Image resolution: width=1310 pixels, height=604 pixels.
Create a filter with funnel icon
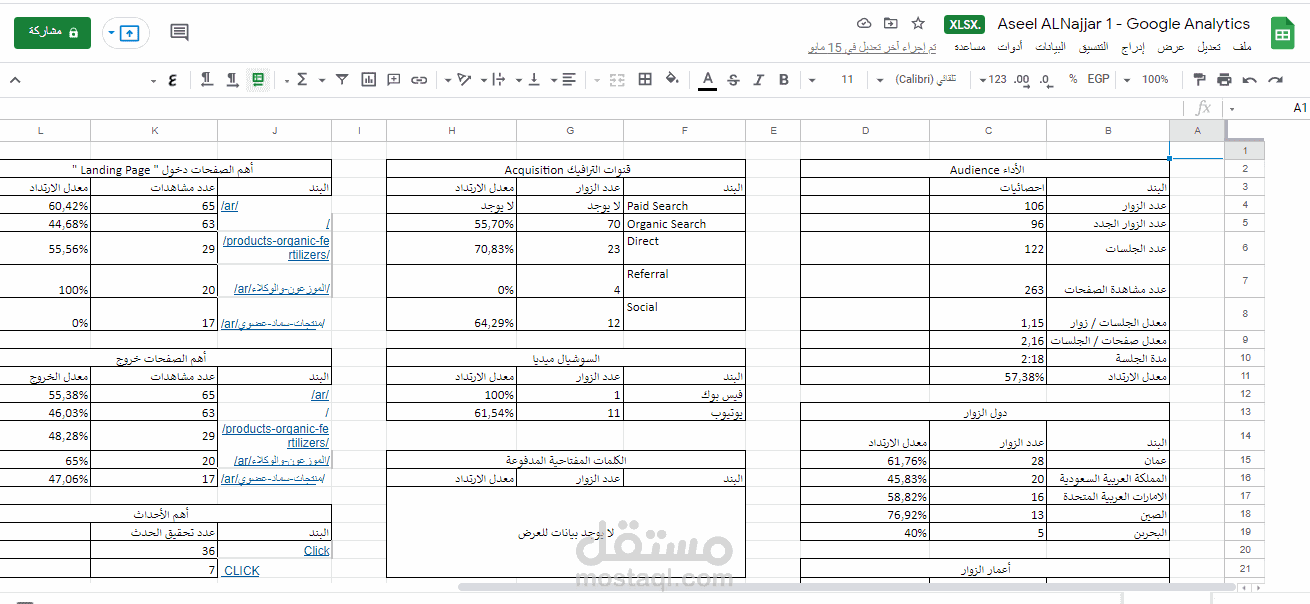(x=342, y=79)
